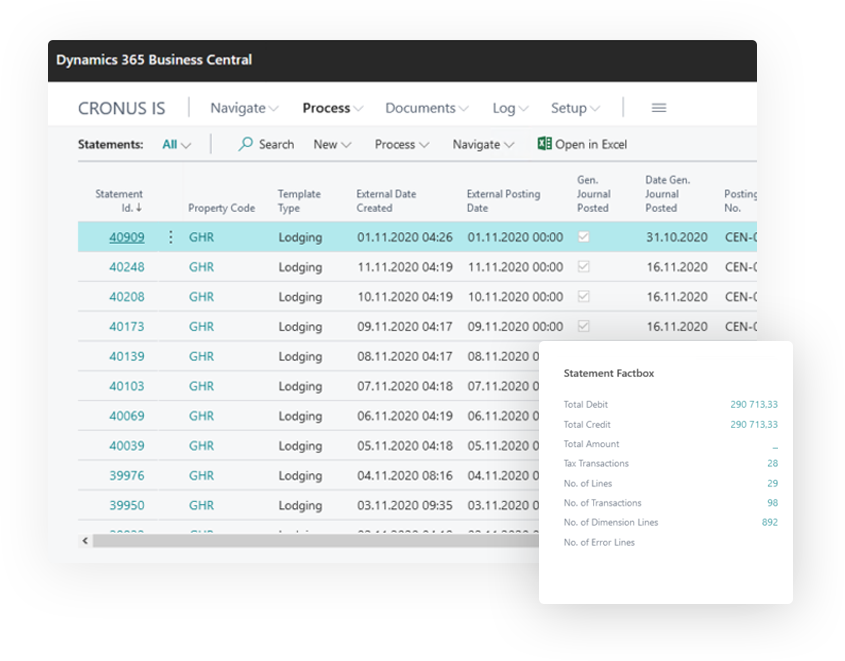Viewport: 845px width, 661px height.
Task: Click Gen. Journal Posted column header
Action: [594, 194]
